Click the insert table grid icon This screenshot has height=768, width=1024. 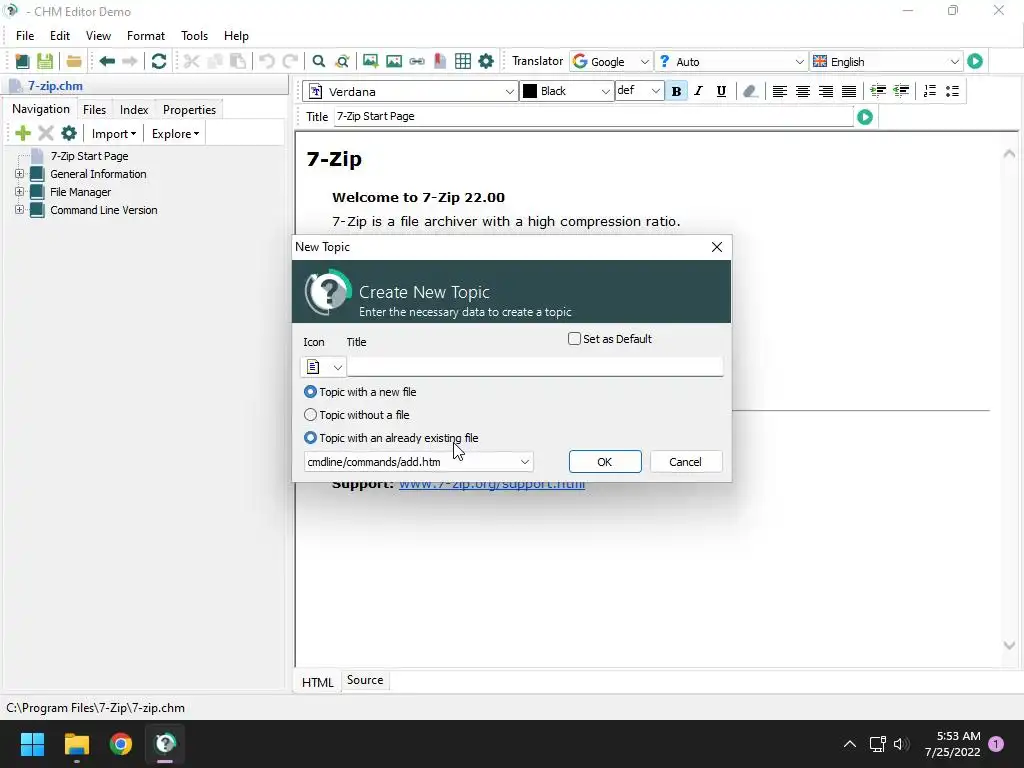point(463,61)
